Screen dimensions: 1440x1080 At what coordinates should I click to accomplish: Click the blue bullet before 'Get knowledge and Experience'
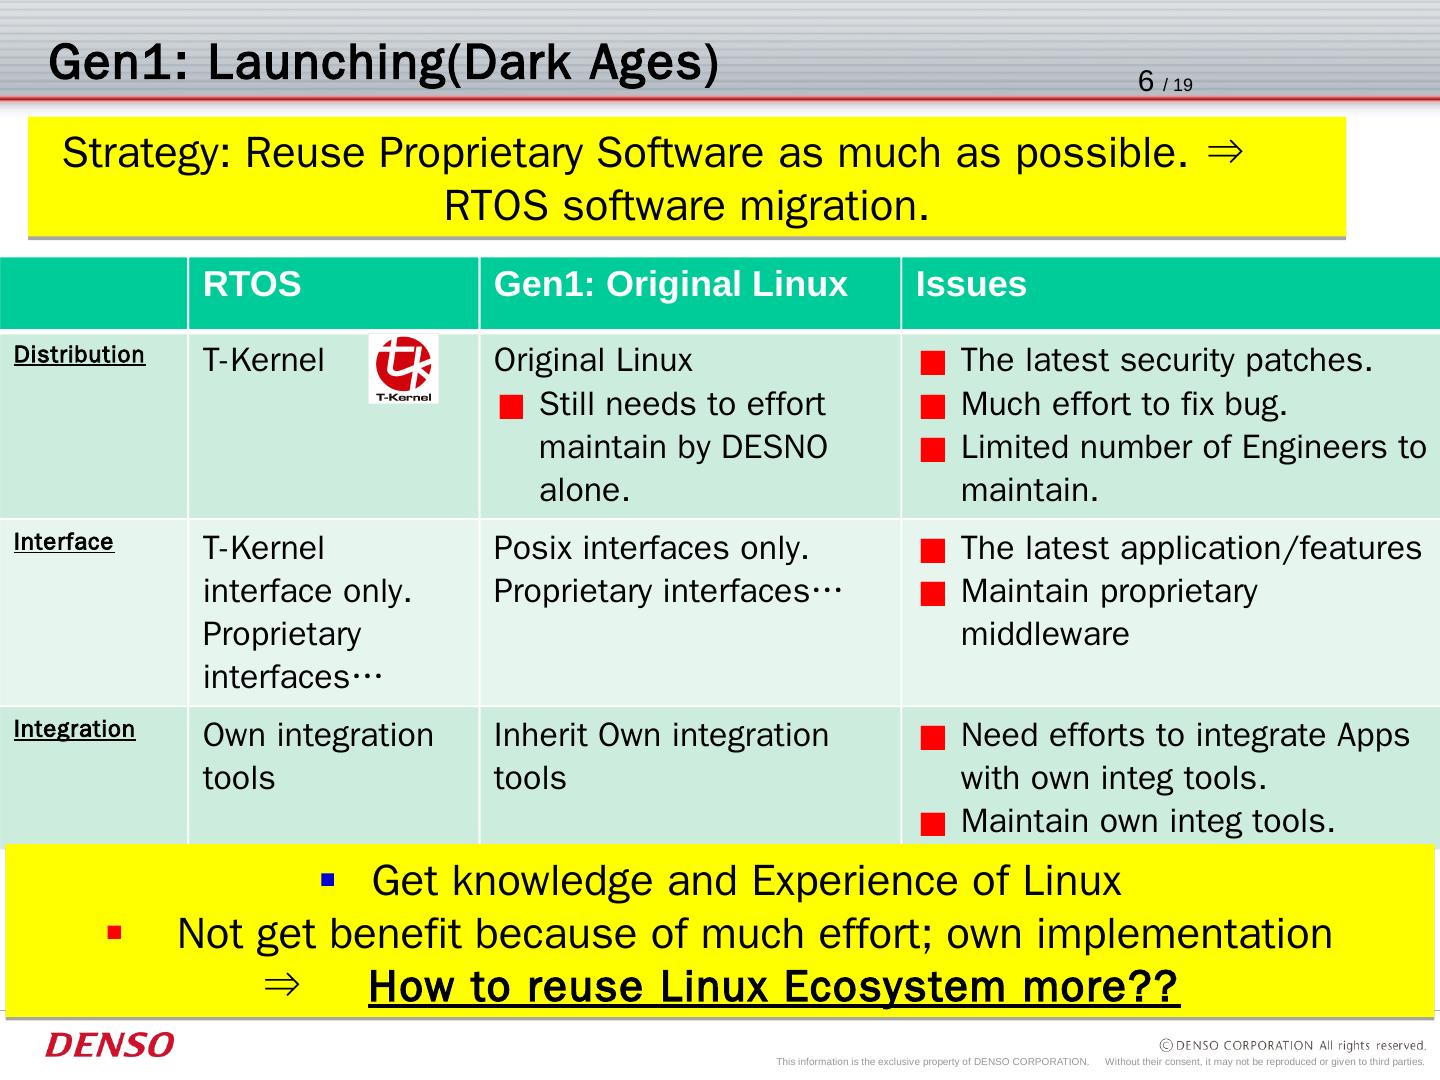tap(327, 880)
